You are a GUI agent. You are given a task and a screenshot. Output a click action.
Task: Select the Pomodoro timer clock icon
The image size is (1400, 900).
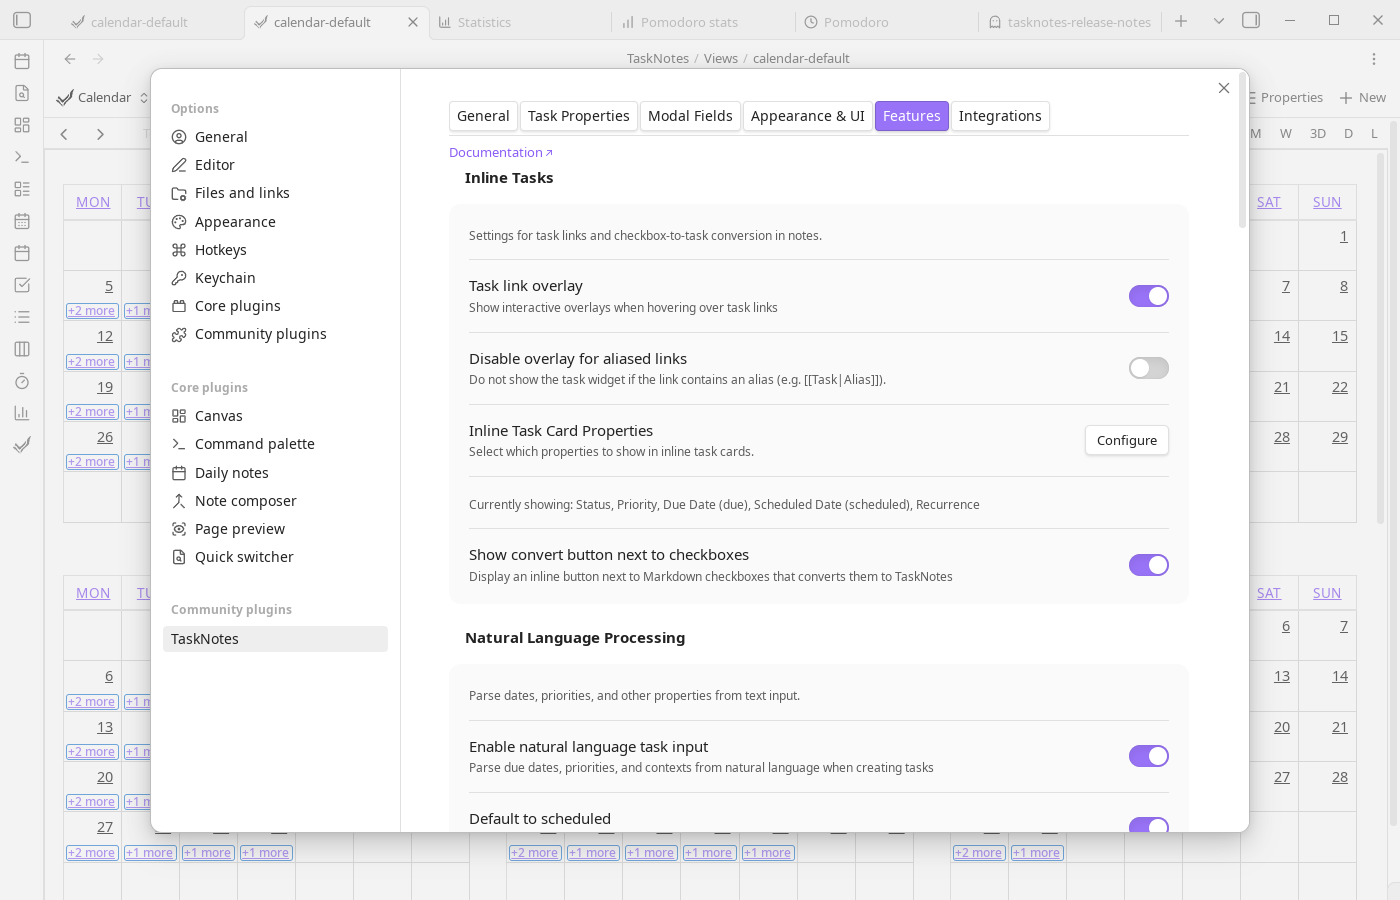point(22,381)
